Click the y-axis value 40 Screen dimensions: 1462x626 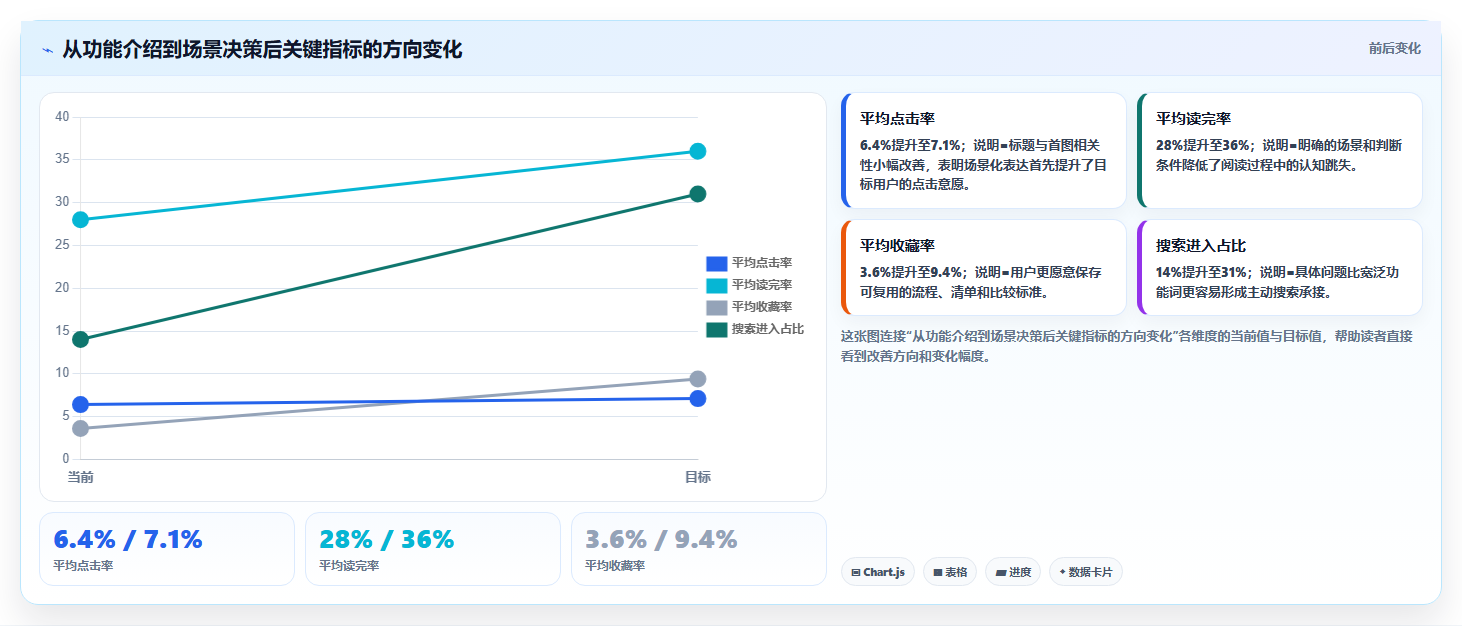(62, 117)
